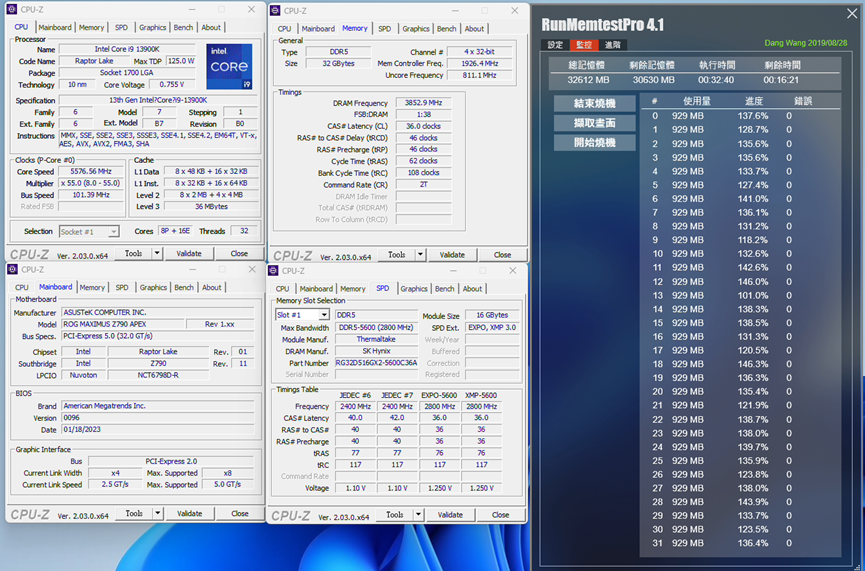The image size is (865, 571).
Task: Click the 擷取畫面 button in RunMemtestPro
Action: pyautogui.click(x=594, y=122)
